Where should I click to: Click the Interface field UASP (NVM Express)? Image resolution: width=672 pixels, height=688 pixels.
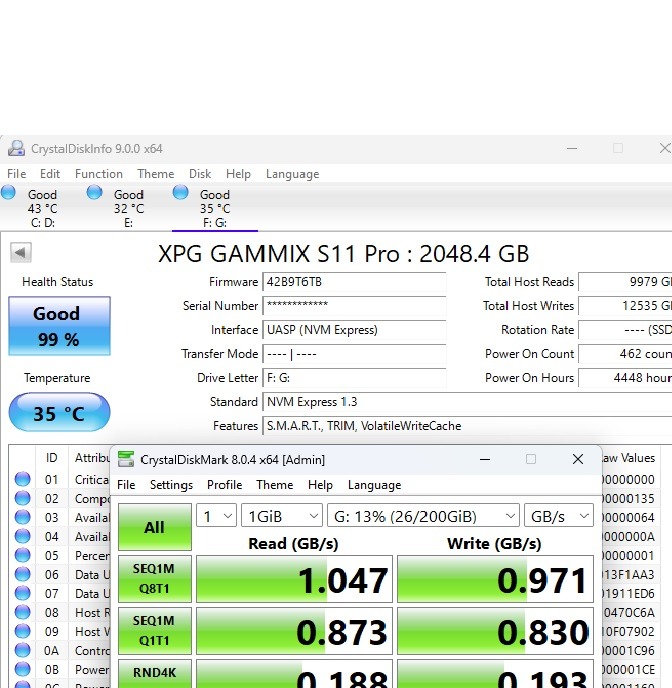[x=354, y=330]
